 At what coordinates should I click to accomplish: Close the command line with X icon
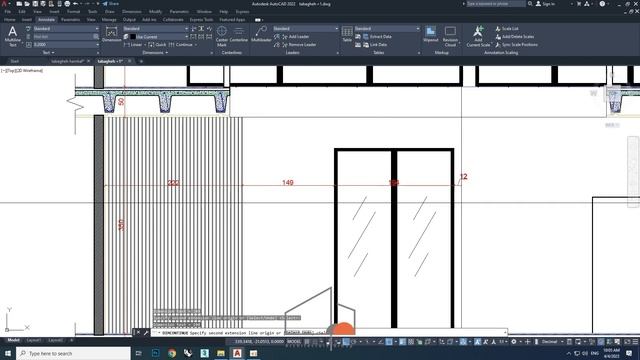[138, 333]
